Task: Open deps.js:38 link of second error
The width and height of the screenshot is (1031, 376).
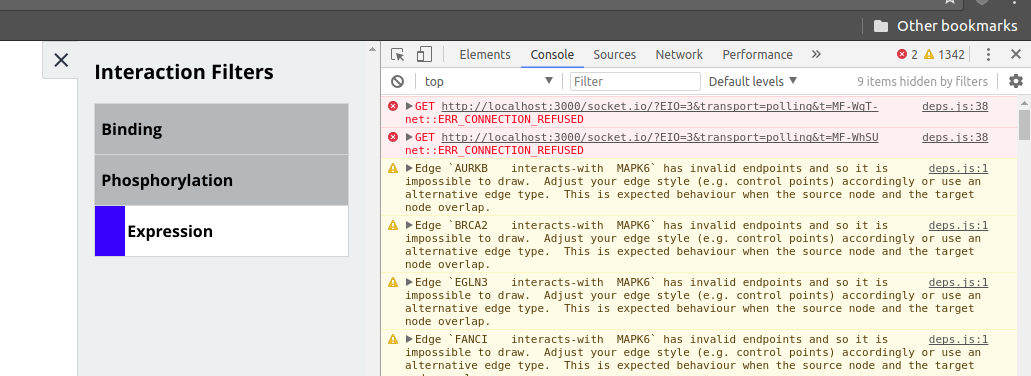Action: pos(955,137)
